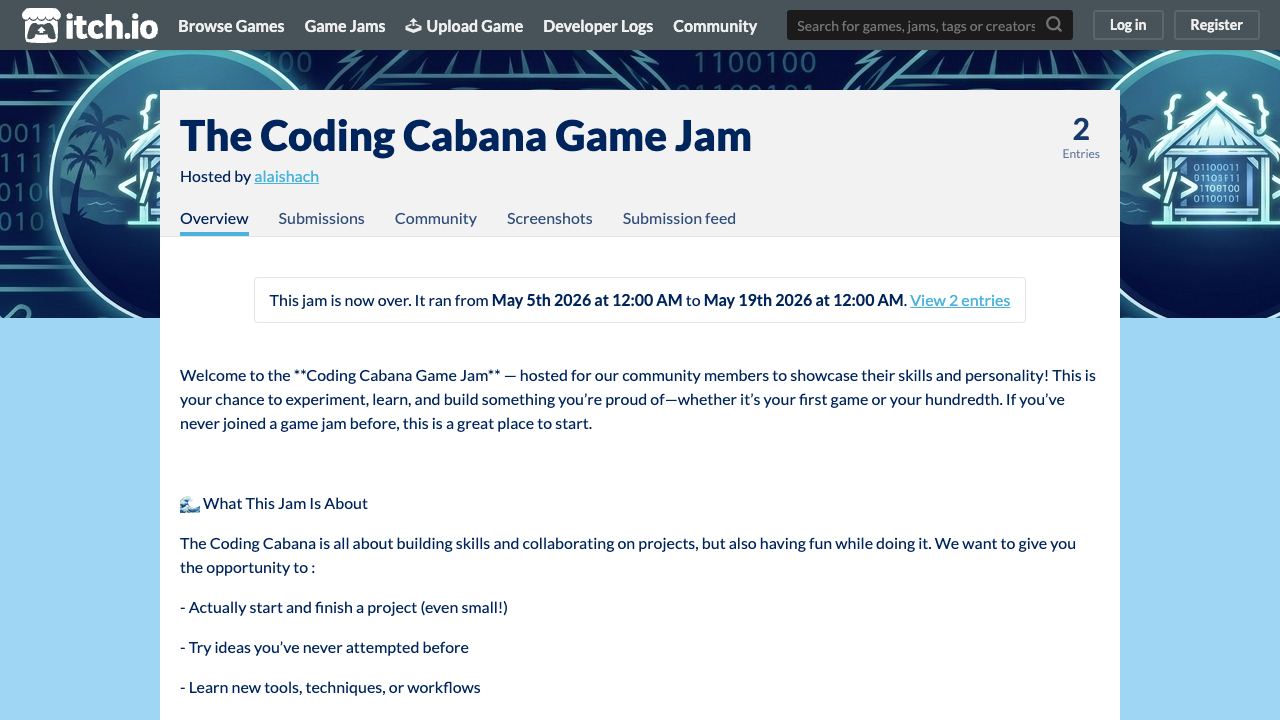
Task: Open host profile alaishach
Action: 286,176
